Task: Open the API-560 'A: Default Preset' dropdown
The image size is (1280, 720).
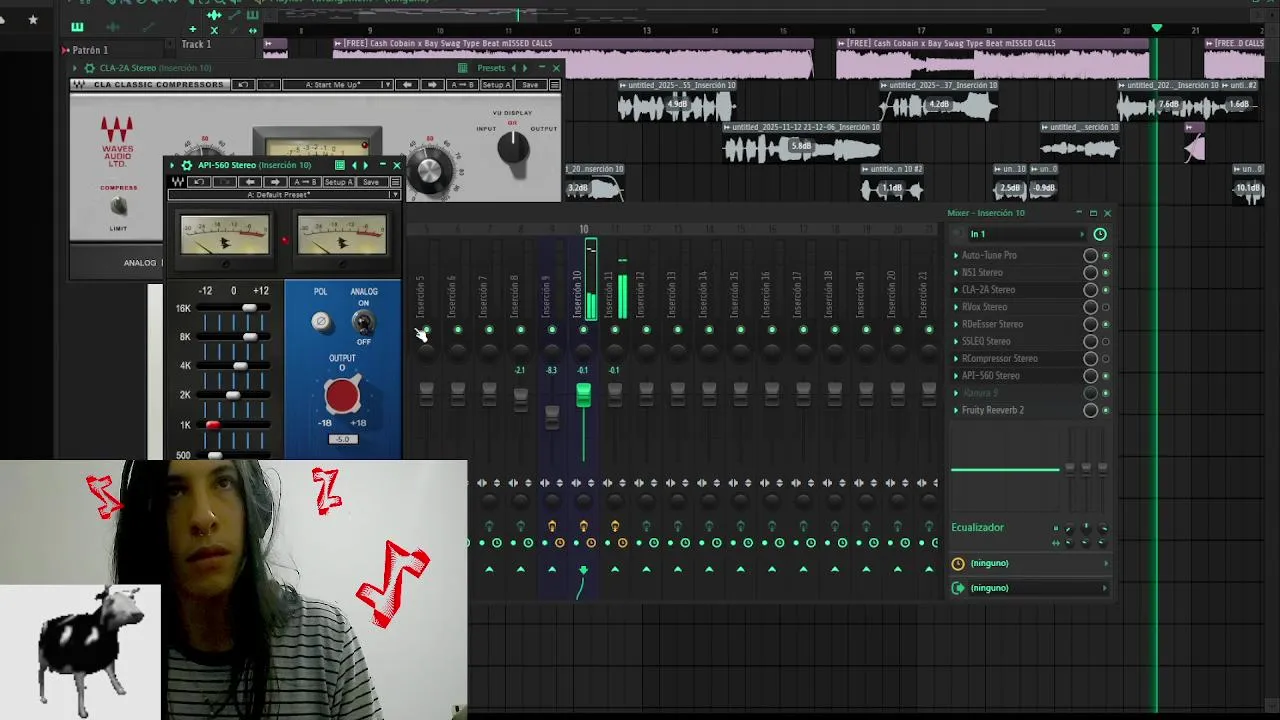Action: [285, 195]
